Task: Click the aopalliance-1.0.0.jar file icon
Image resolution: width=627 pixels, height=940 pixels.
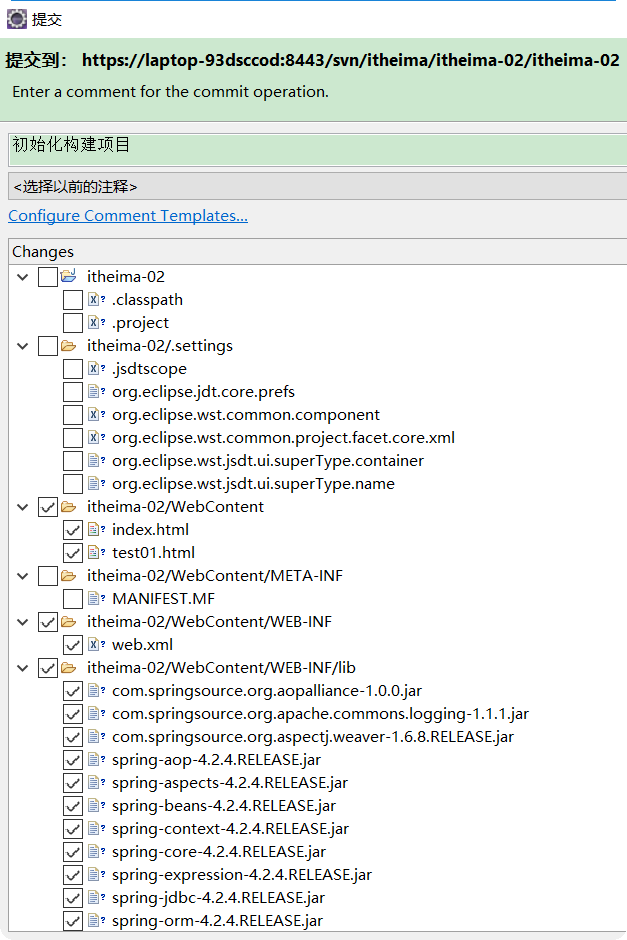Action: pos(96,691)
